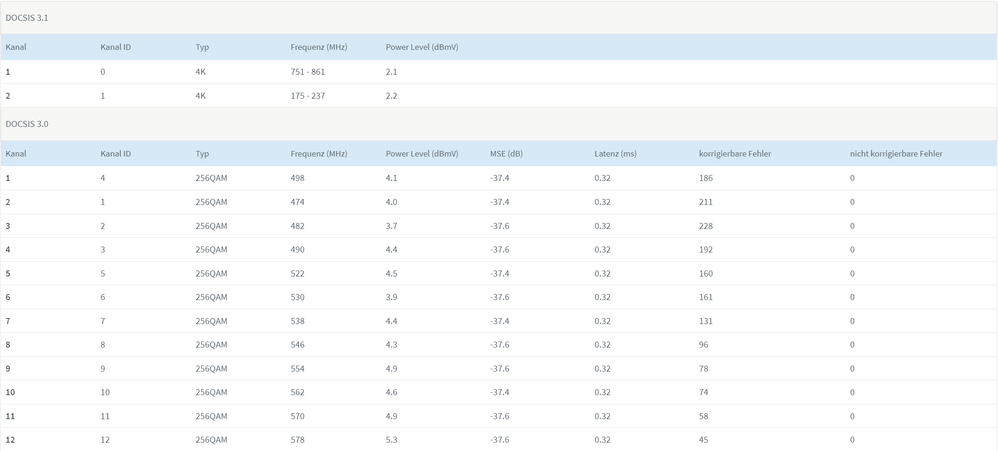Select the correctable error count 96
This screenshot has height=451, width=999.
(x=706, y=345)
